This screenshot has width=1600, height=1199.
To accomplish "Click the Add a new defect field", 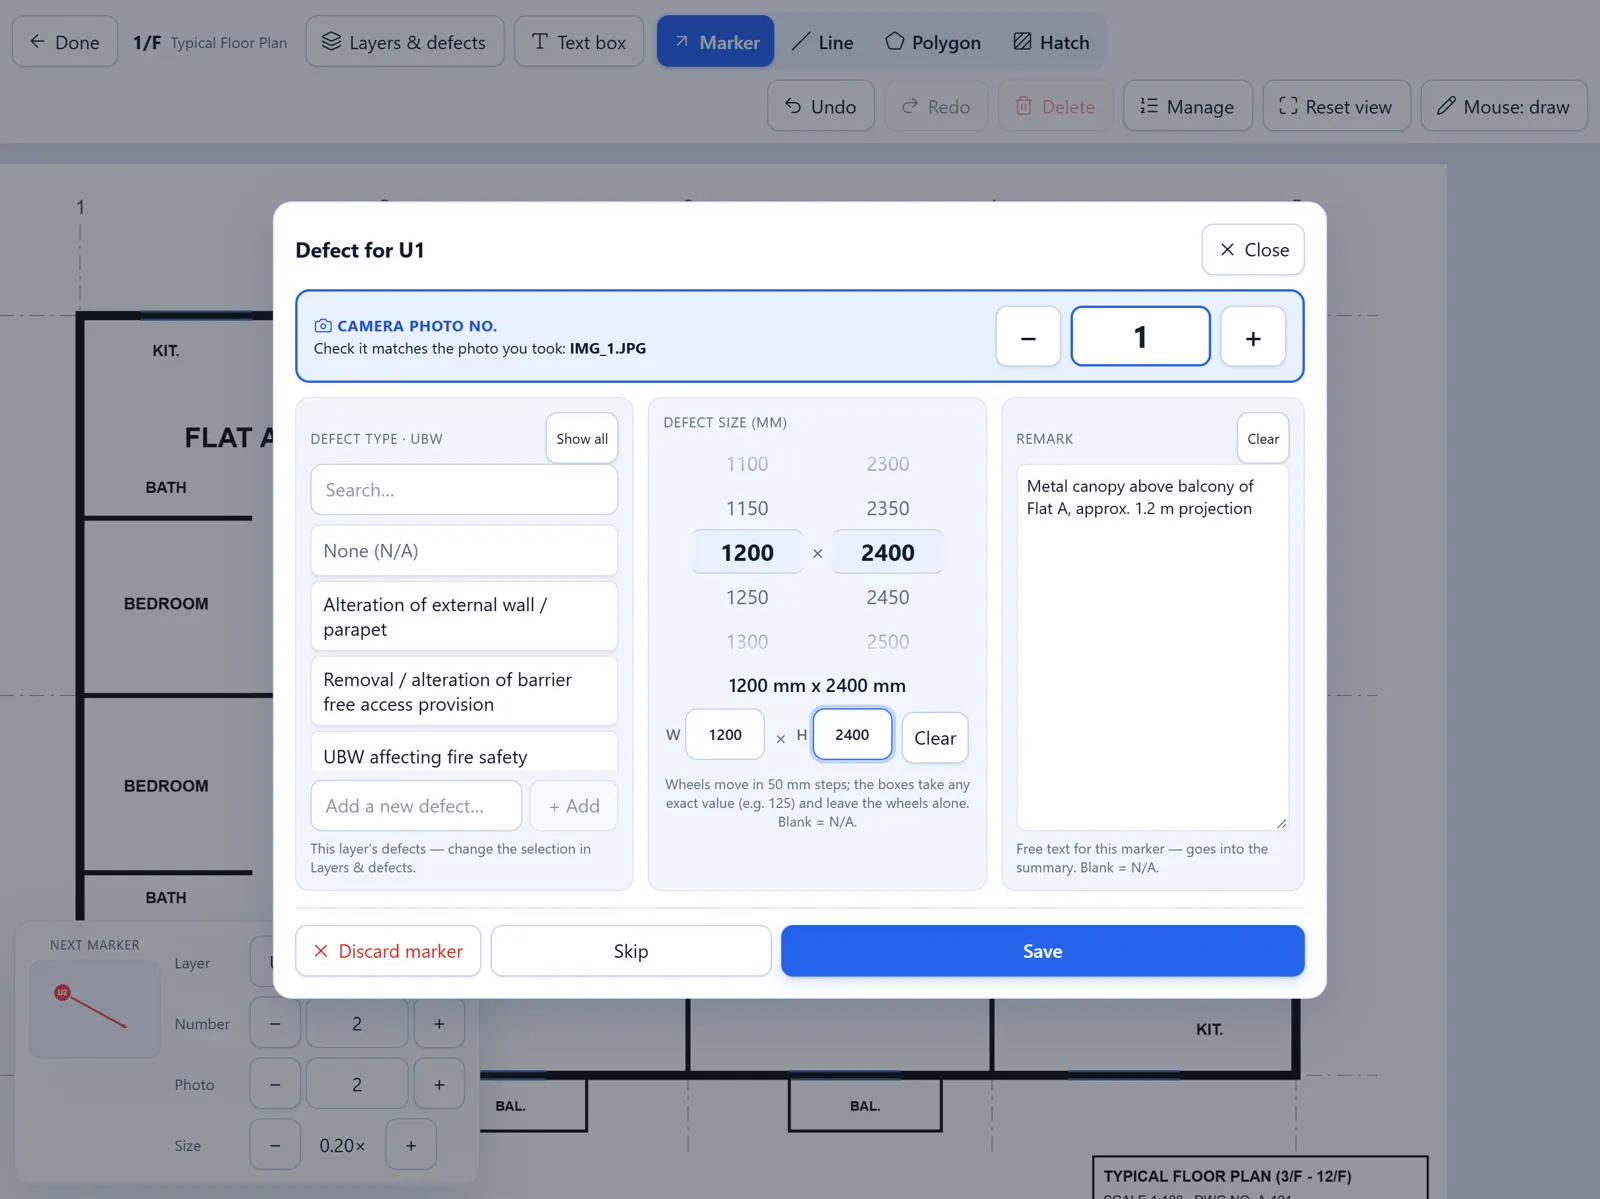I will pos(416,806).
